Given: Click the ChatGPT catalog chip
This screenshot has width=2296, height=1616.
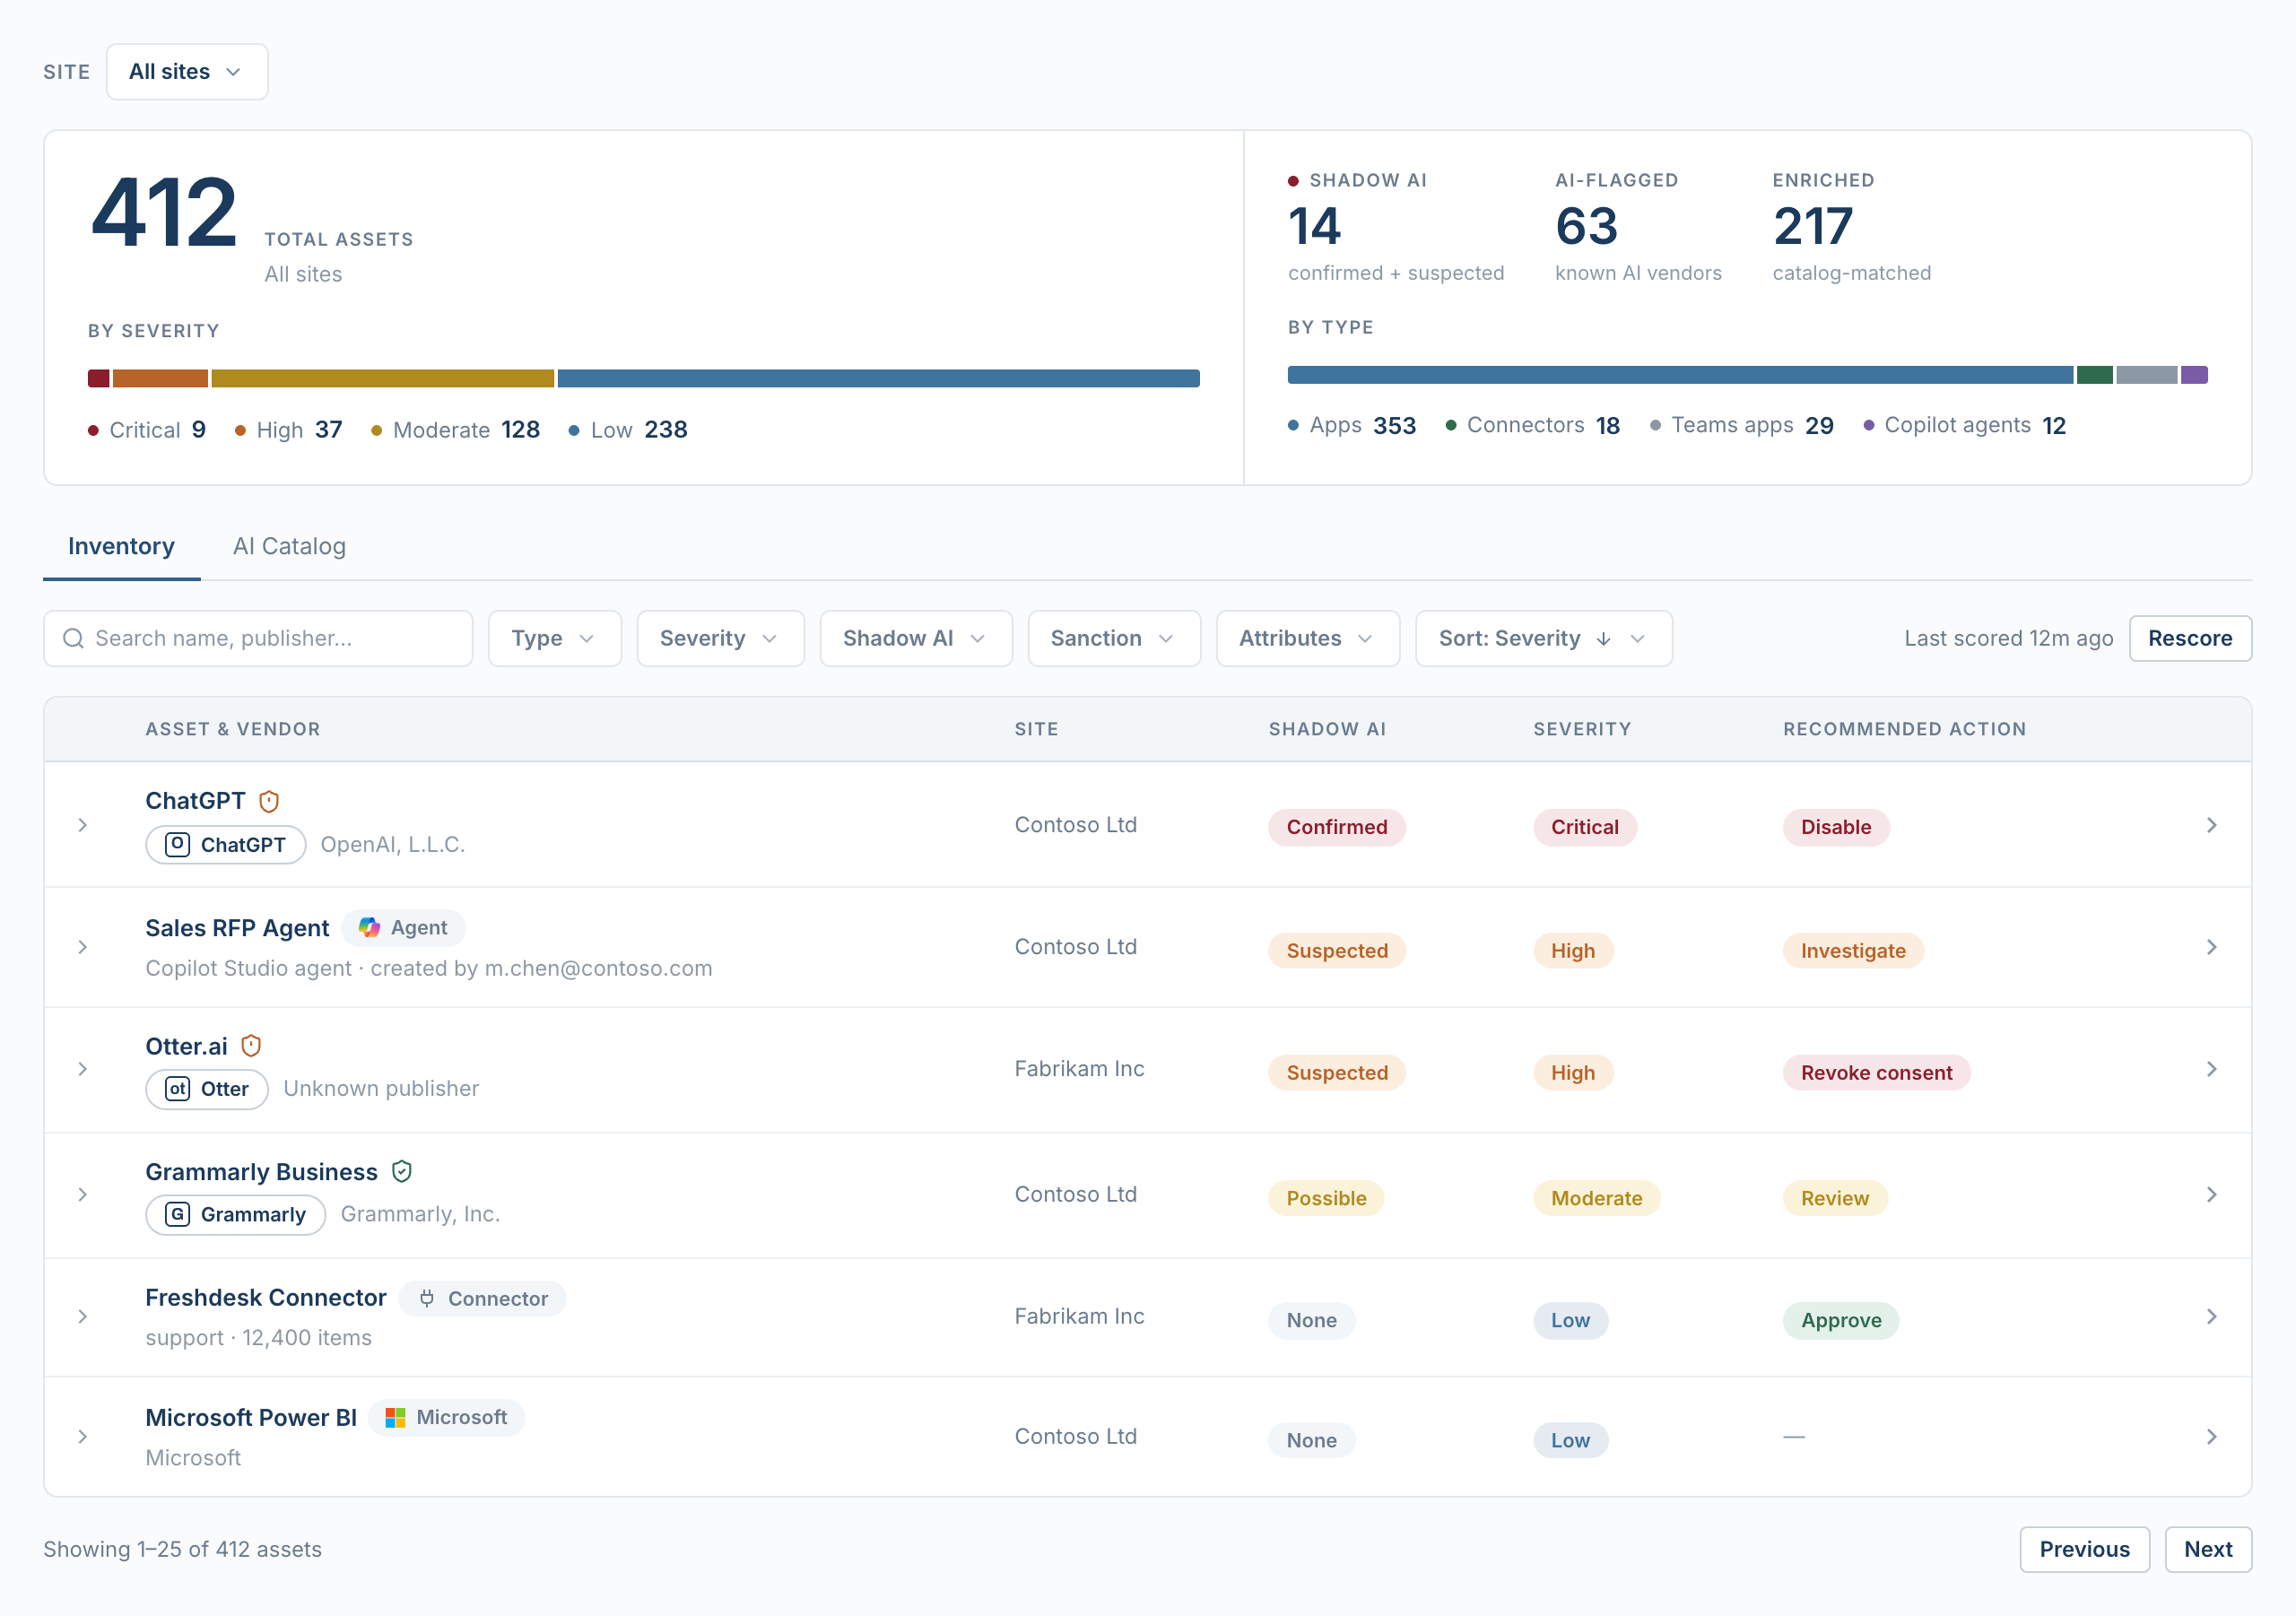Looking at the screenshot, I should pyautogui.click(x=226, y=845).
